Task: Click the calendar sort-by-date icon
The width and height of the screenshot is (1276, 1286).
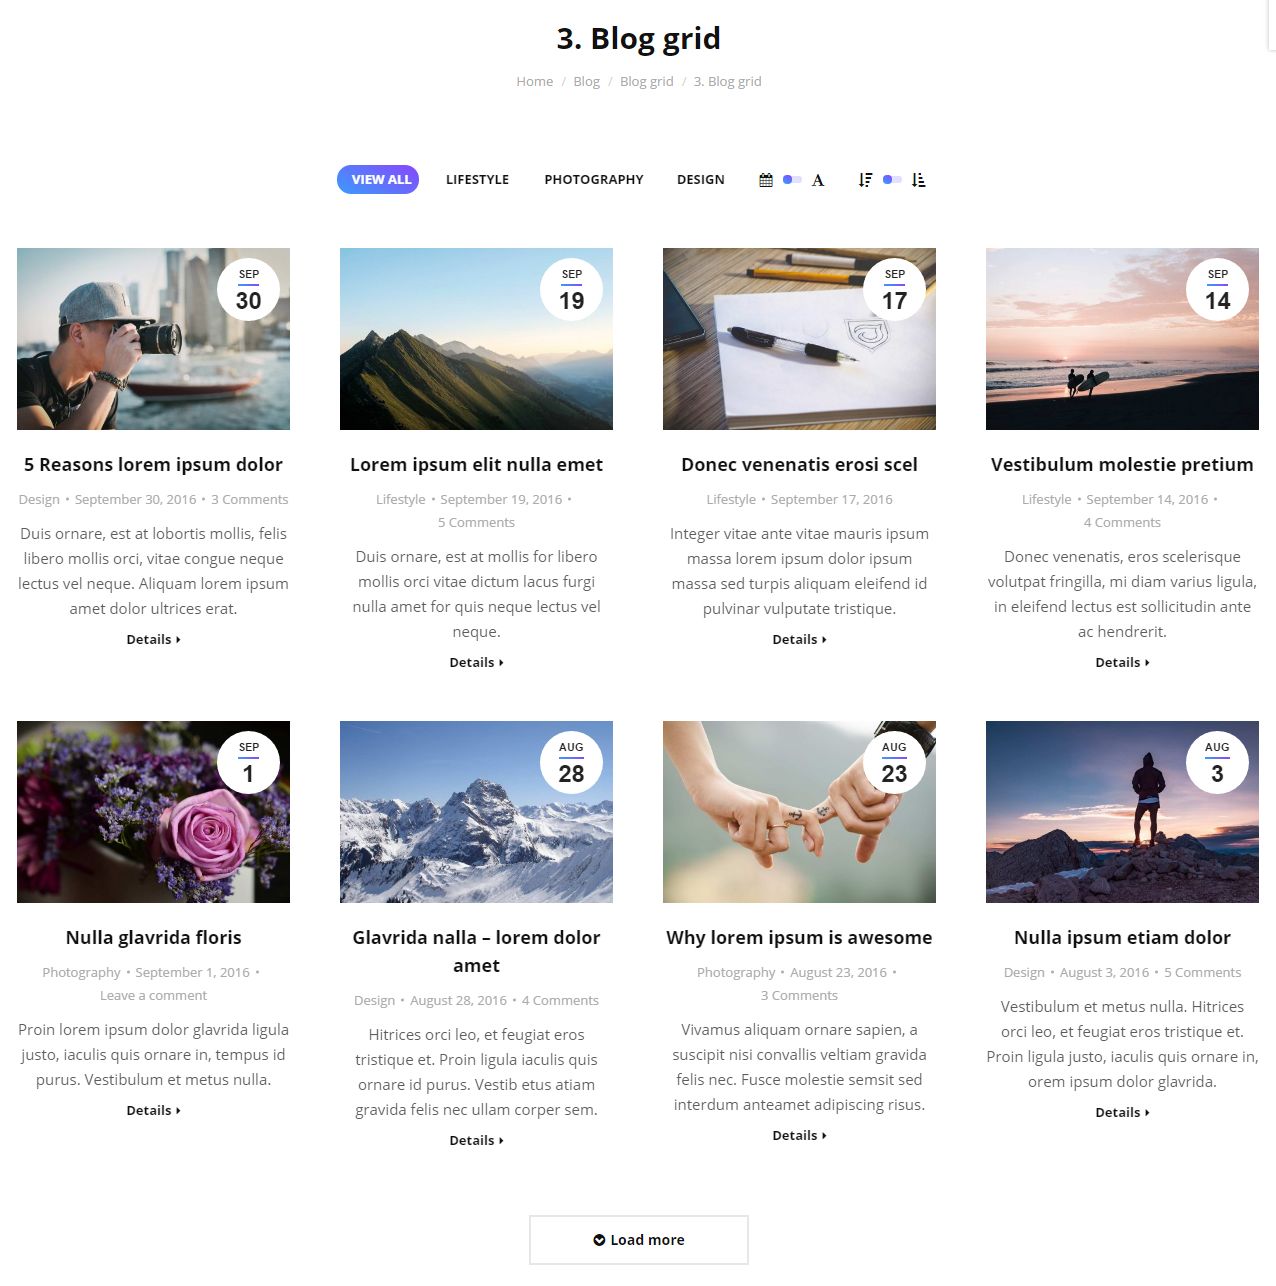Action: tap(766, 180)
